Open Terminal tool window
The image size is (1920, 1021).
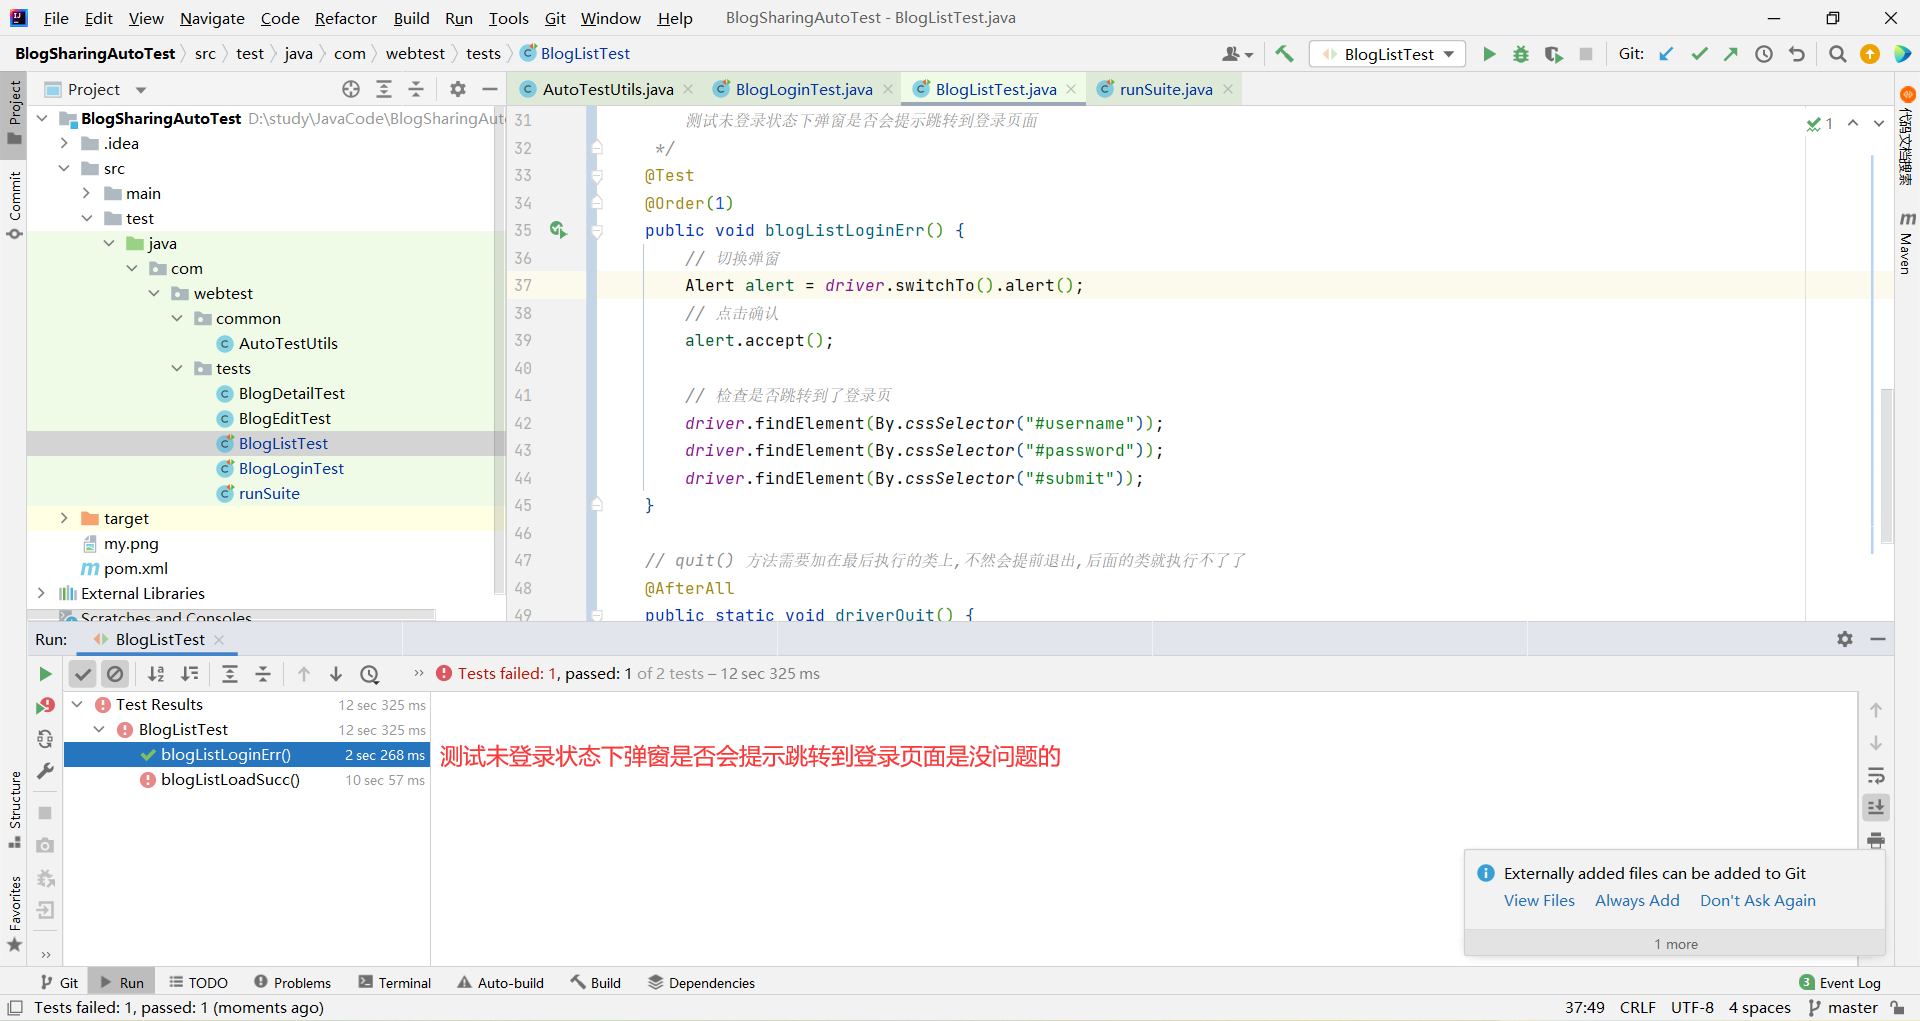point(395,983)
